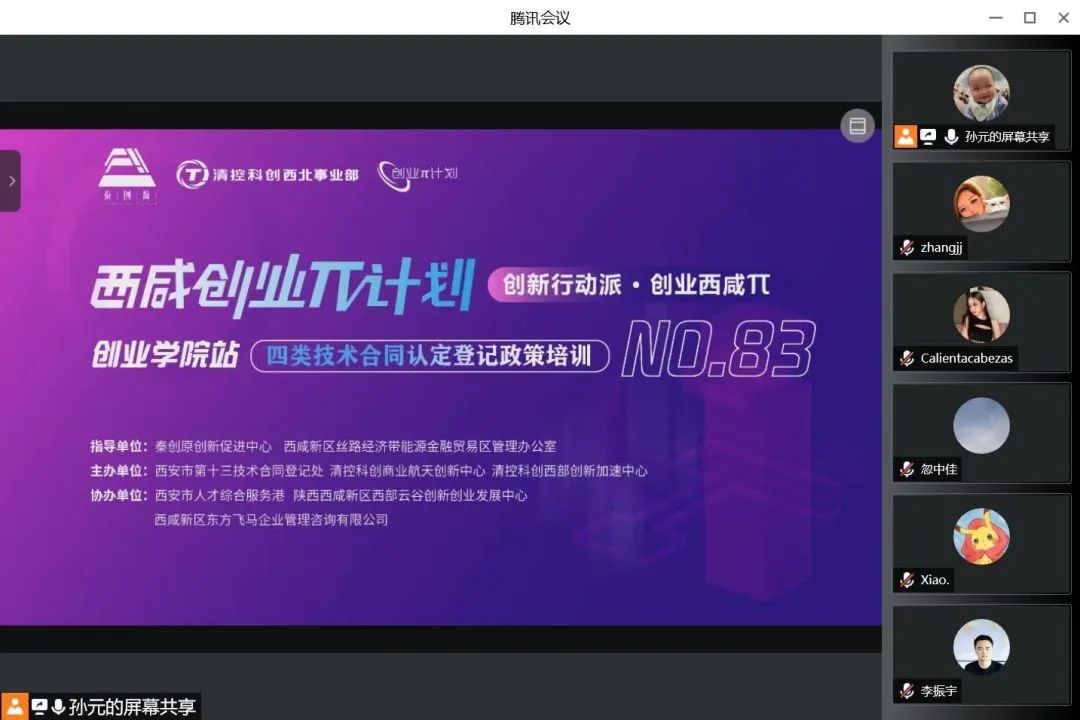This screenshot has height=720, width=1080.
Task: Expand the collapsed left side panel arrow
Action: 11,181
